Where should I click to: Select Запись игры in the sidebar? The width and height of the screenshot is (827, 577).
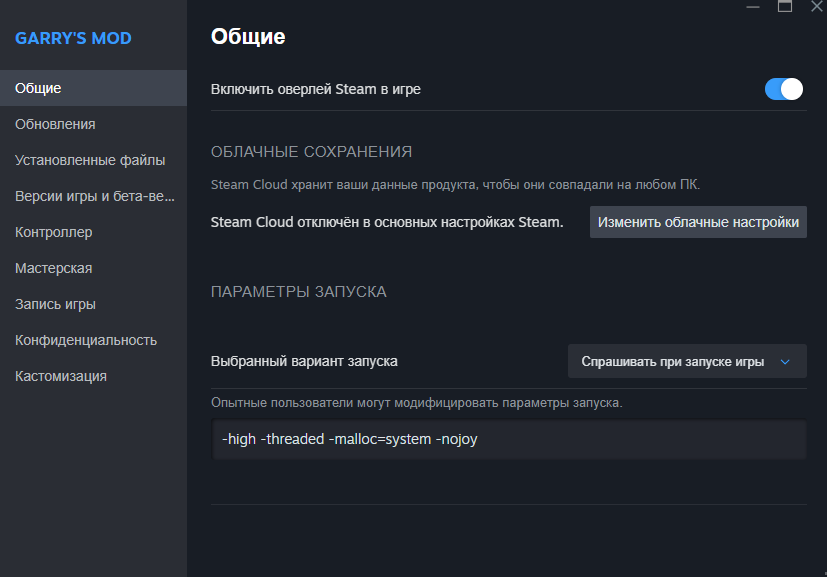click(x=93, y=304)
